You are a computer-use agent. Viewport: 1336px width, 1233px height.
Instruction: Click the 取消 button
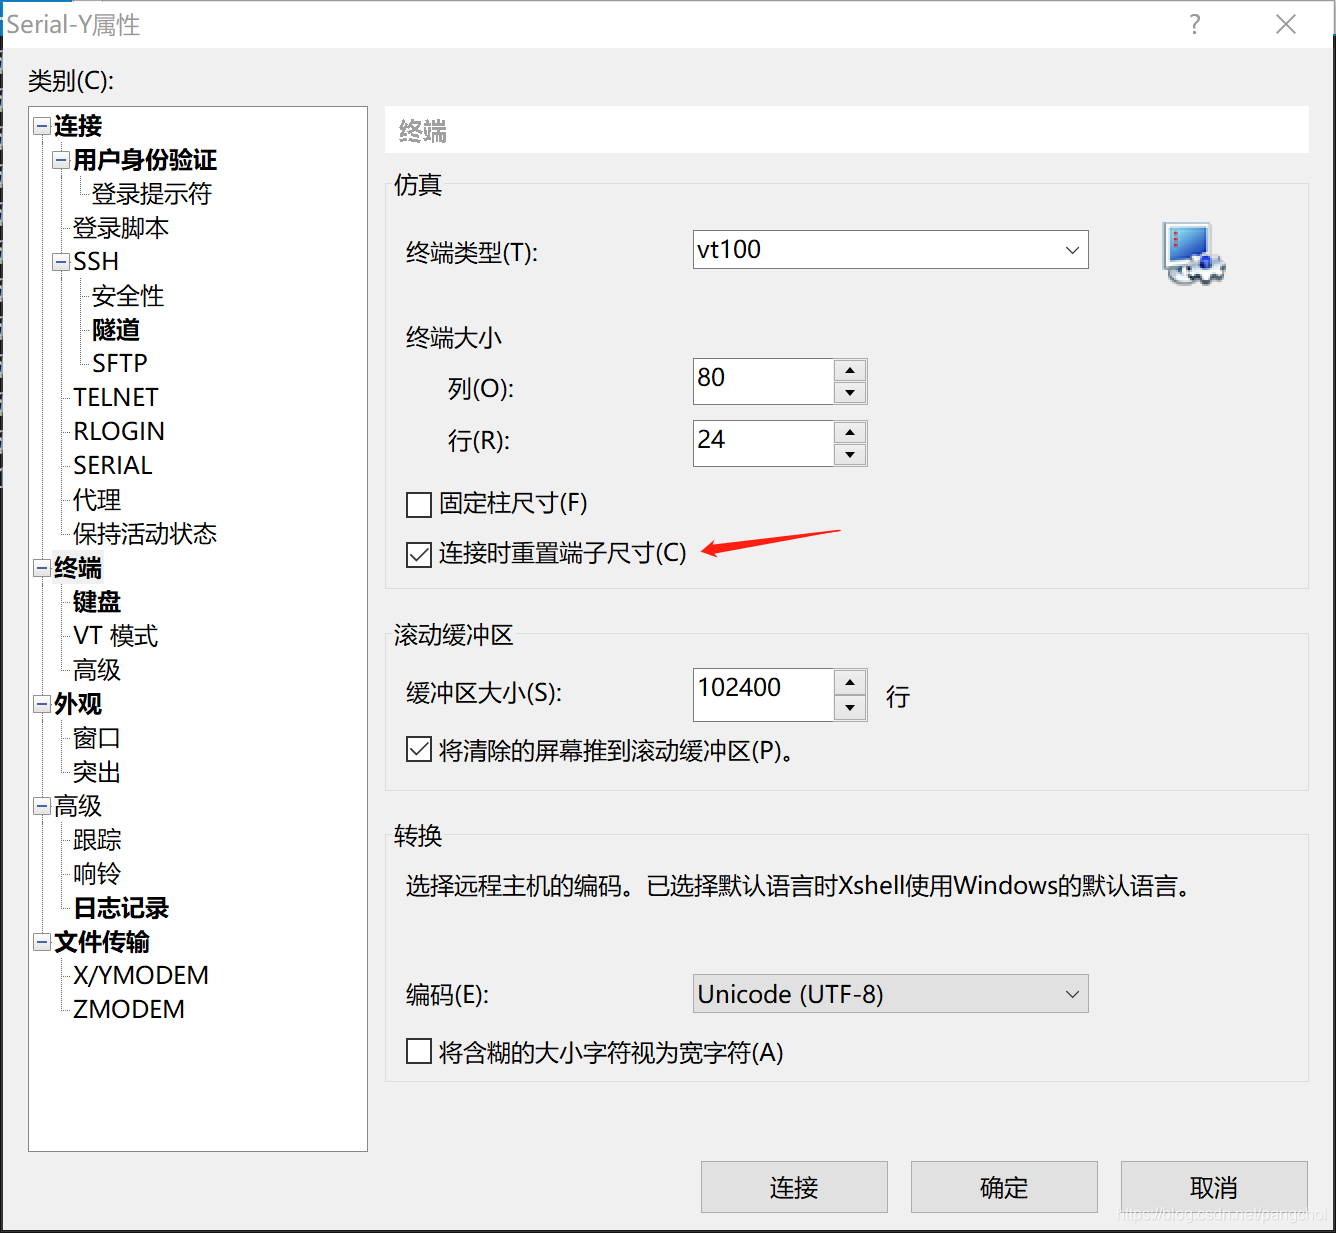point(1213,1187)
